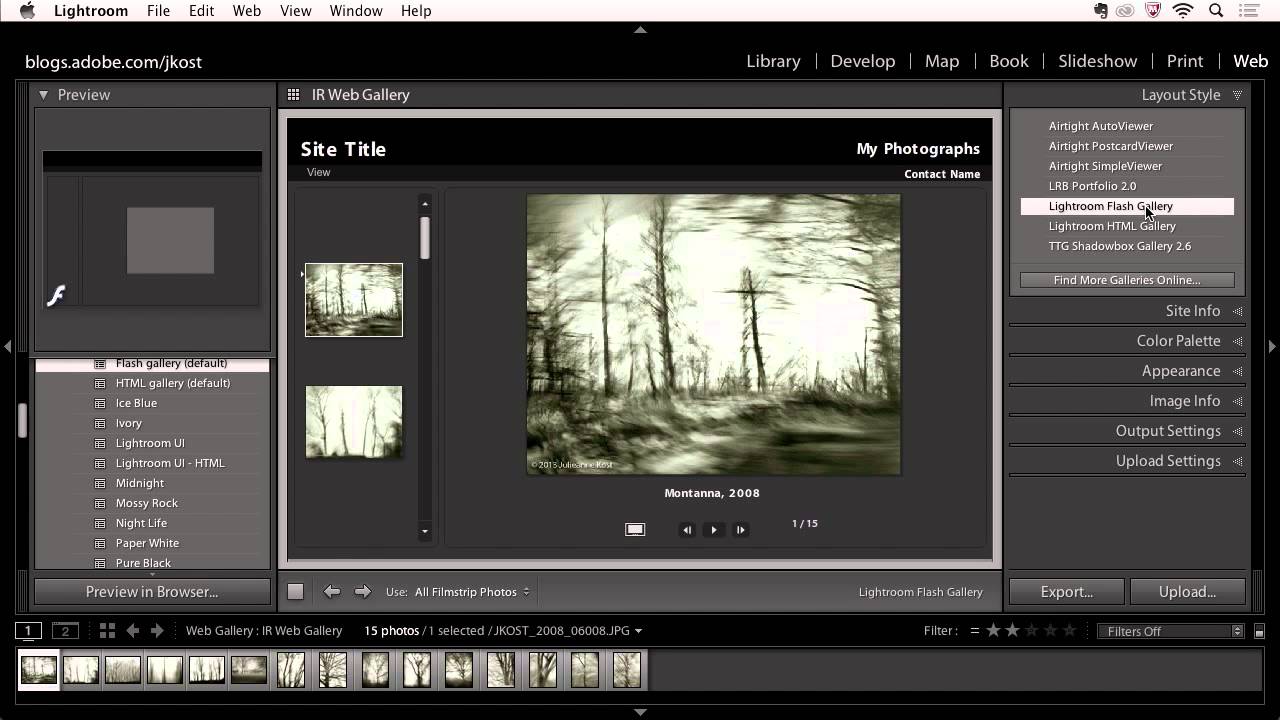
Task: Click the gallery next image button
Action: [740, 530]
